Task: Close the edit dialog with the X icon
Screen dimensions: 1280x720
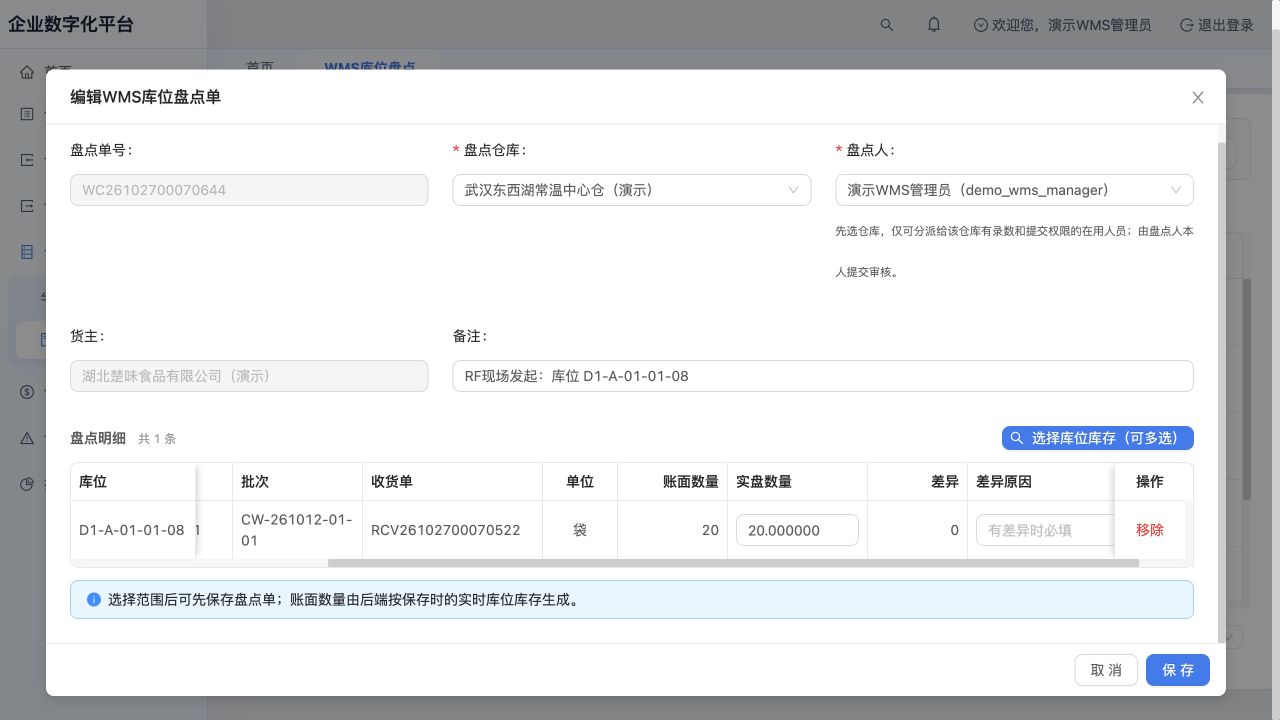Action: tap(1198, 97)
